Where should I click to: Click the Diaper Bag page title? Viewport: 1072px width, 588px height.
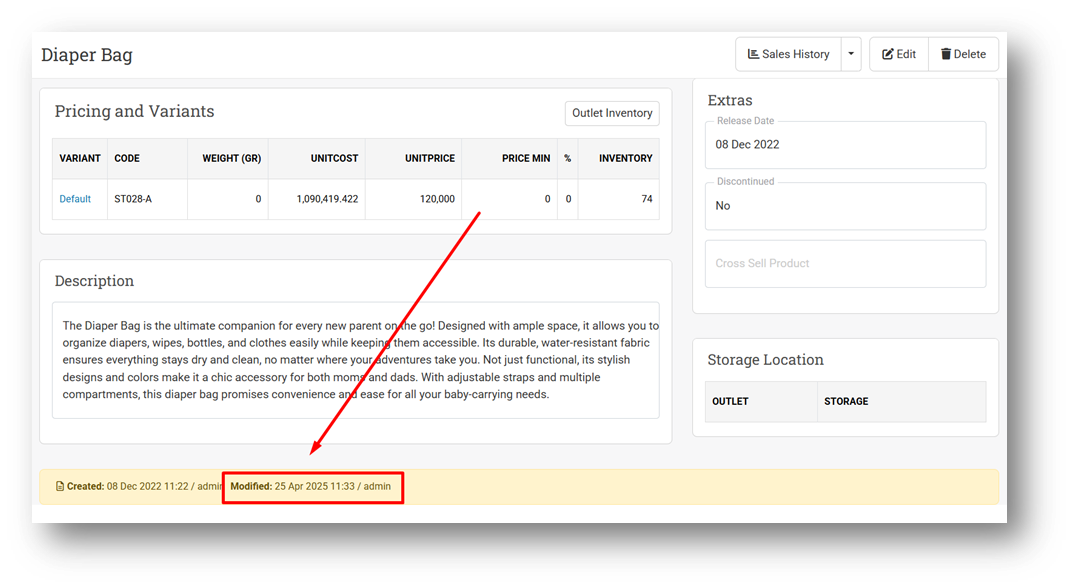[x=87, y=55]
